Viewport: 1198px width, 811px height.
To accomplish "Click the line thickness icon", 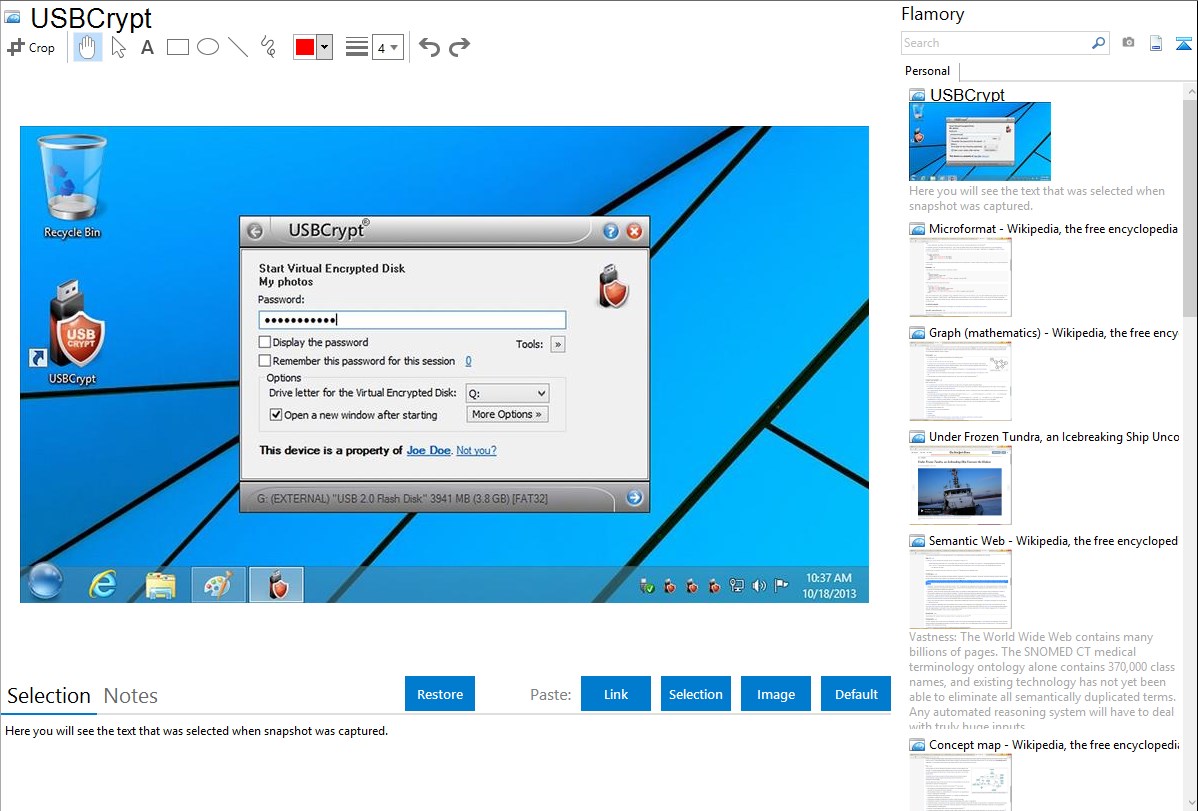I will [x=356, y=47].
